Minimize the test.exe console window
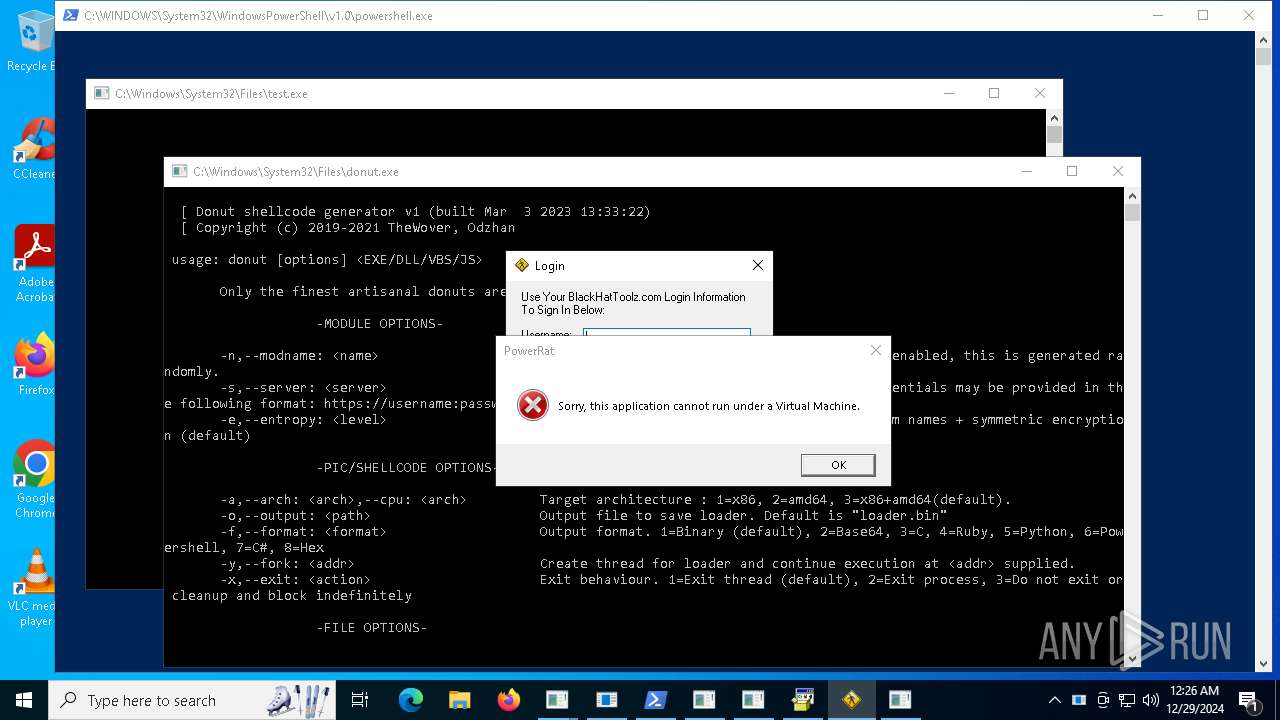 [948, 93]
